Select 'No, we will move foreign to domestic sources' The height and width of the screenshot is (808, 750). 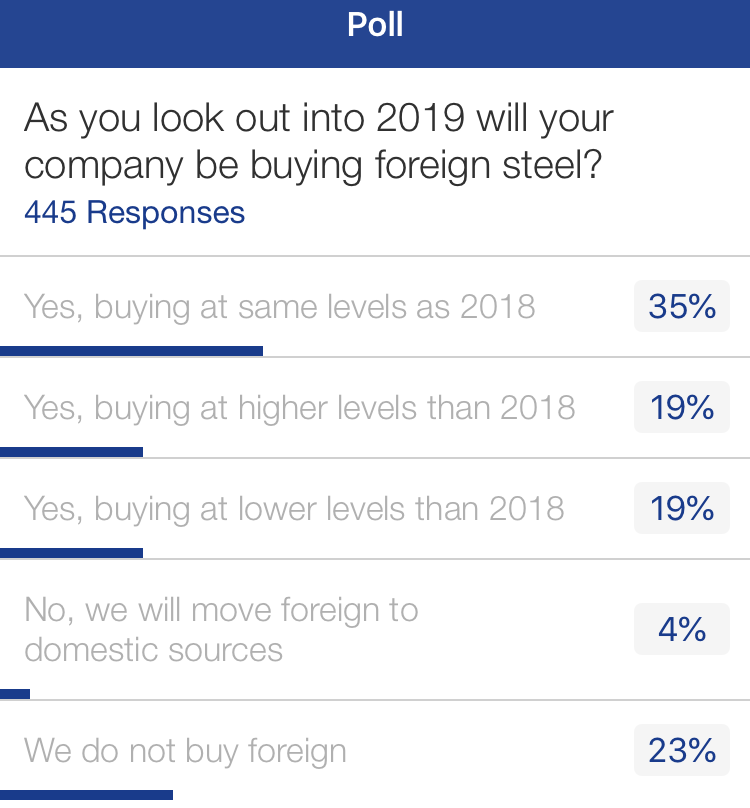point(221,629)
